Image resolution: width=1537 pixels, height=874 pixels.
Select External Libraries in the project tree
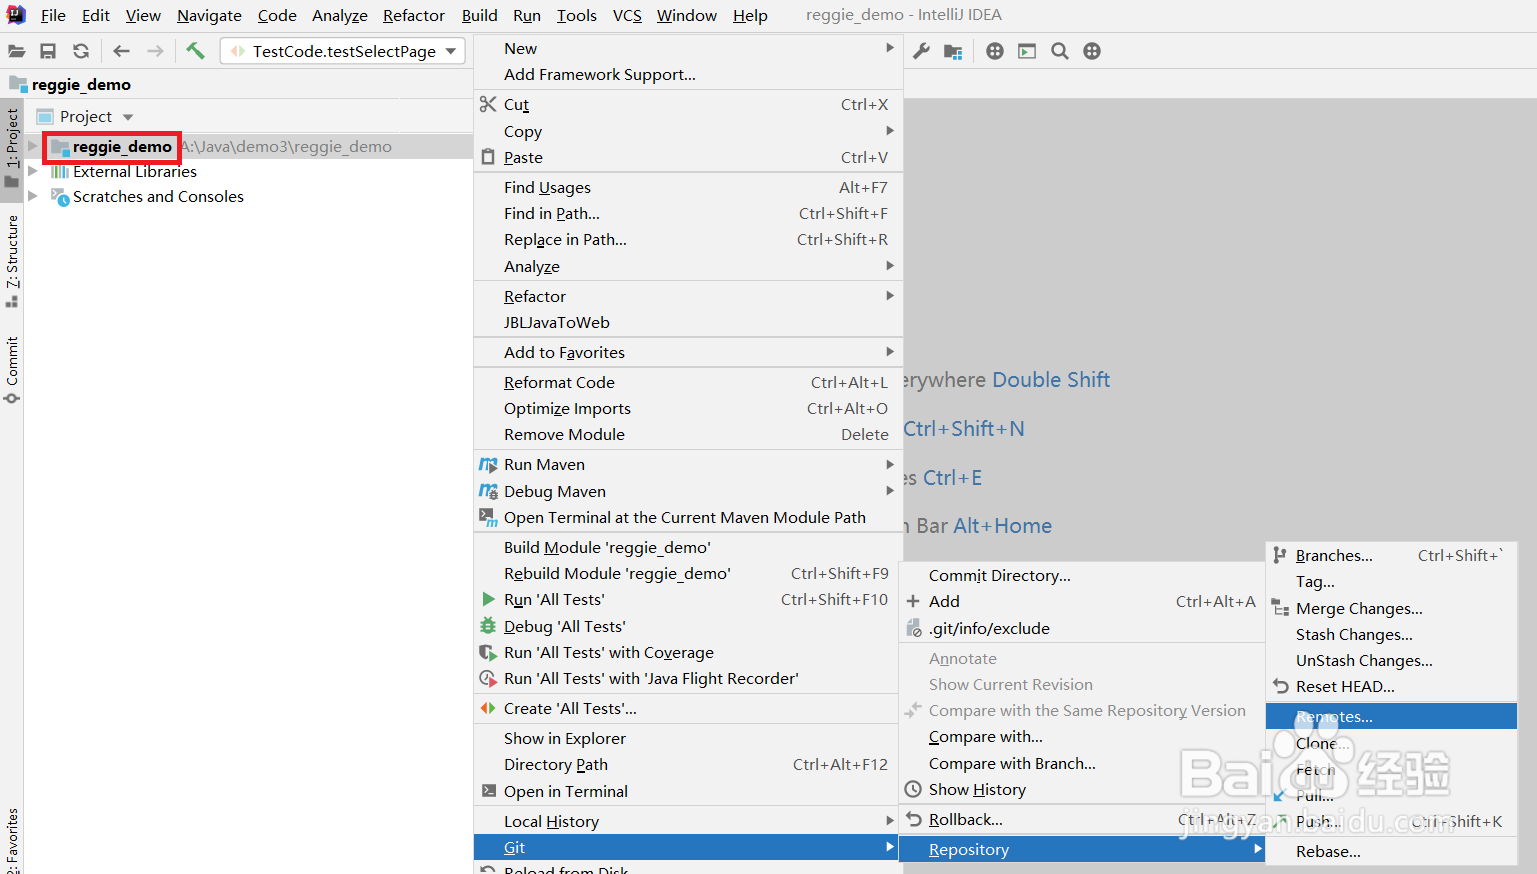[x=135, y=171]
